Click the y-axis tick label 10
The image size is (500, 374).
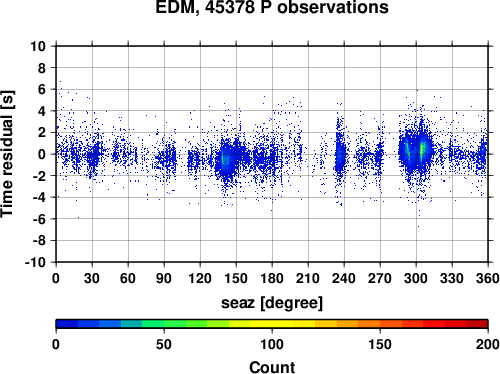tap(38, 46)
